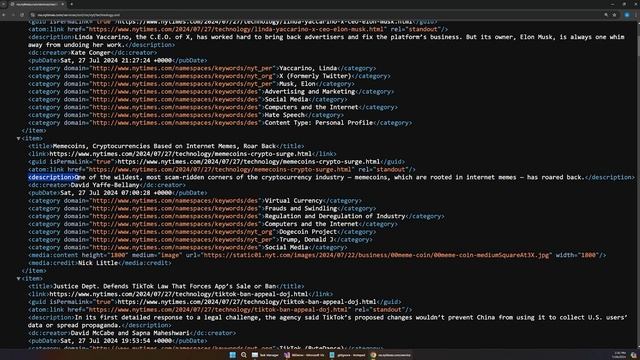Viewport: 640px width, 360px height.
Task: Click the browser forward arrow
Action: coord(13,15)
